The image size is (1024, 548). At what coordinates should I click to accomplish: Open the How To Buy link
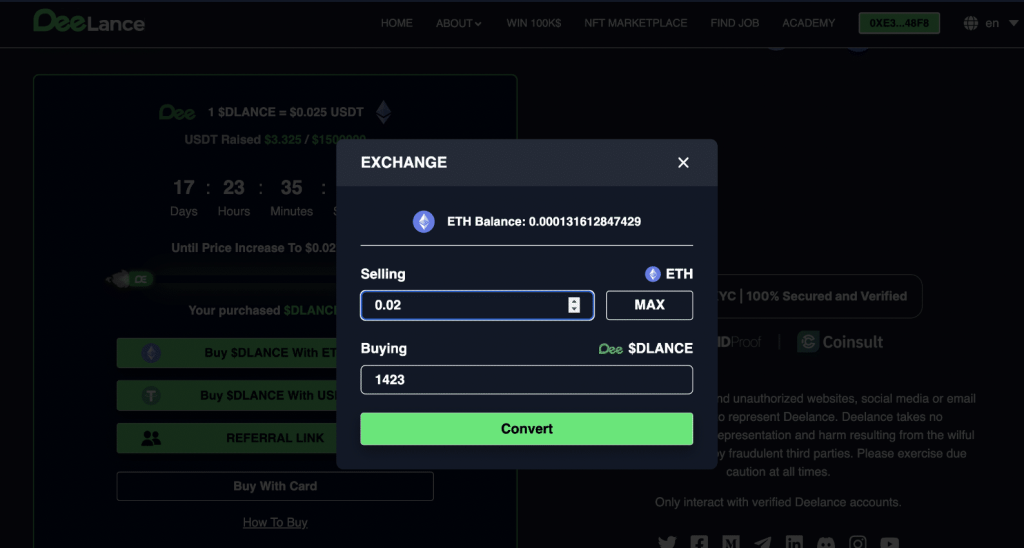pyautogui.click(x=275, y=522)
